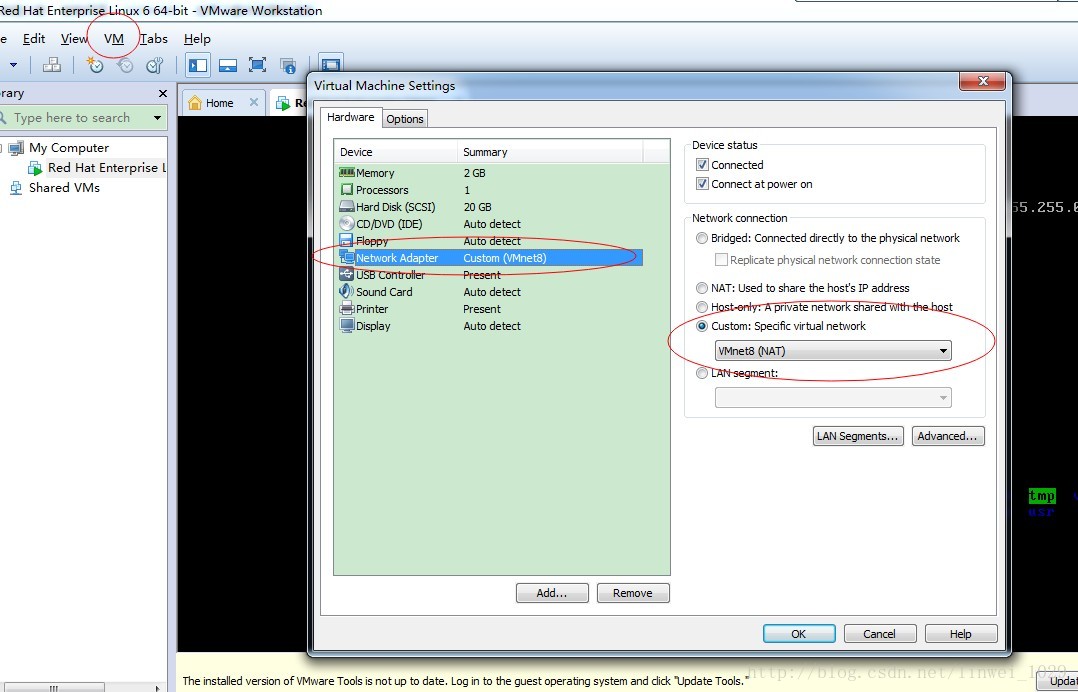This screenshot has width=1078, height=692.
Task: Select the Hard Disk (SCSI) device icon
Action: pos(347,206)
